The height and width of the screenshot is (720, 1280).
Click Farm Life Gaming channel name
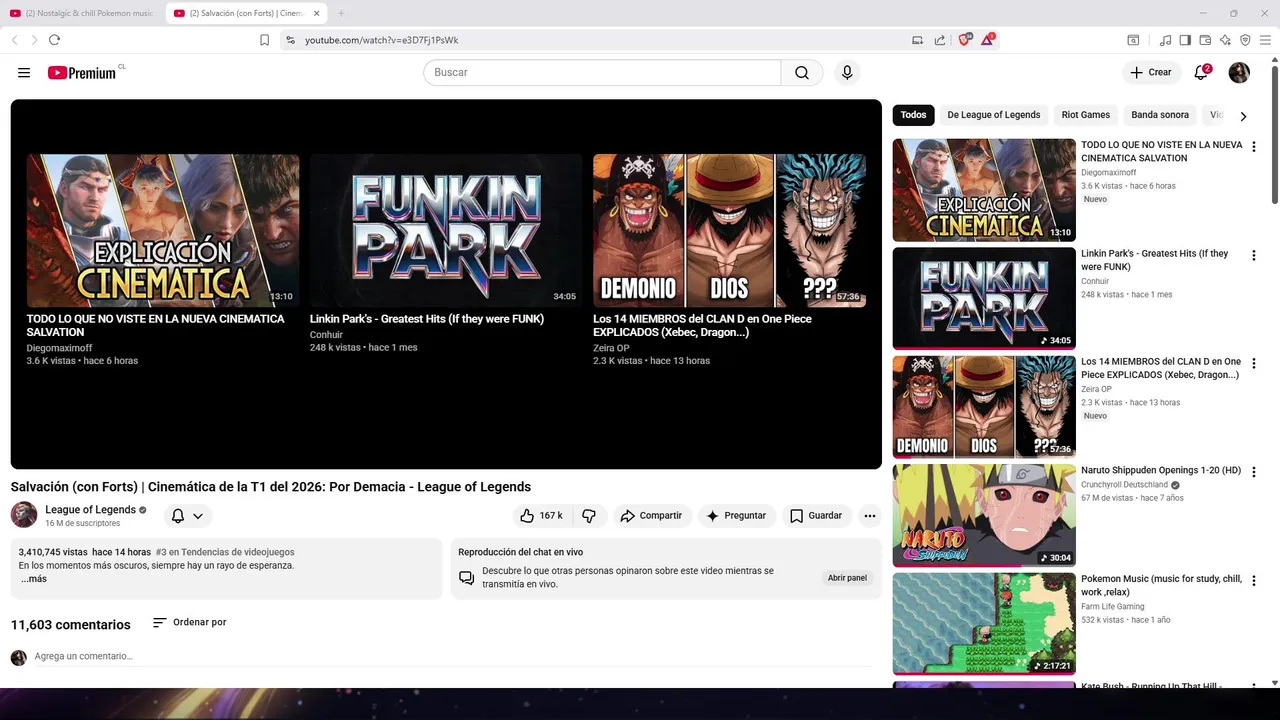point(1113,607)
